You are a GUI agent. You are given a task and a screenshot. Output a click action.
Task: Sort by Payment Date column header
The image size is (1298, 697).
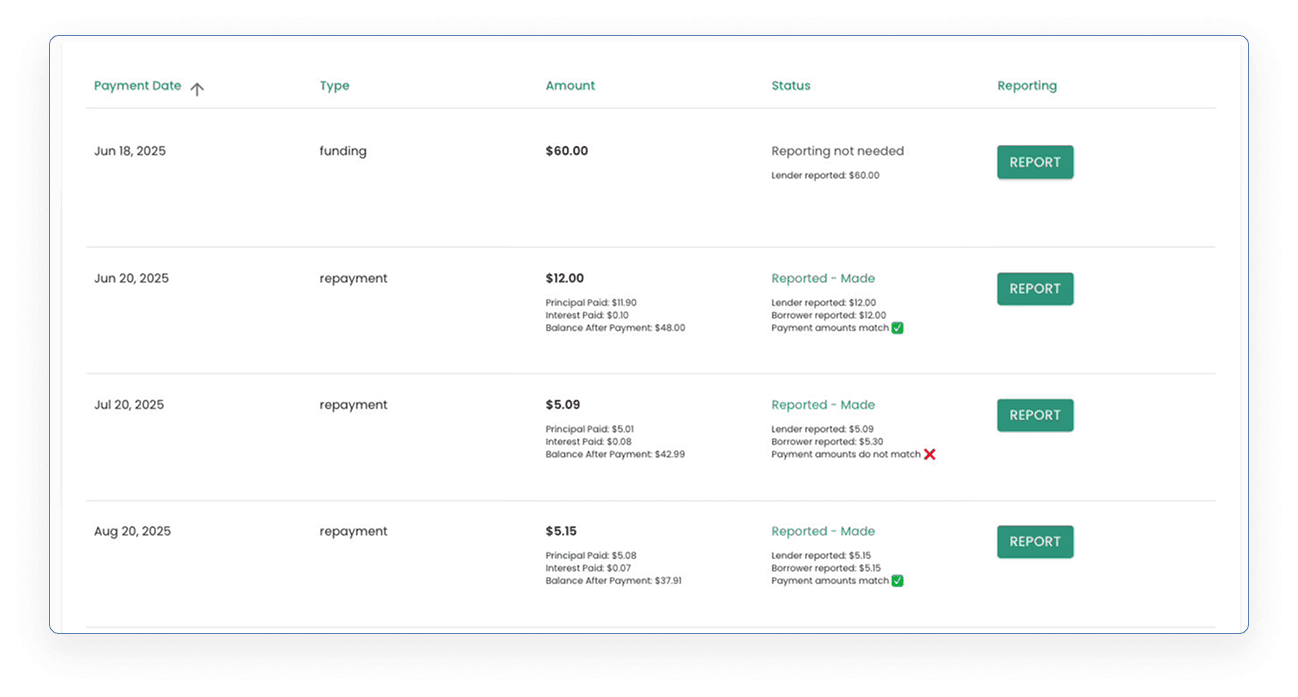tap(138, 86)
